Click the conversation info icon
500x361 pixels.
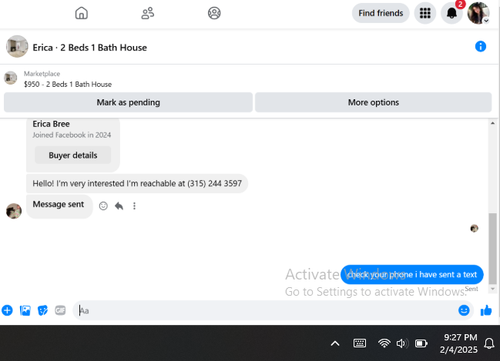pos(480,46)
